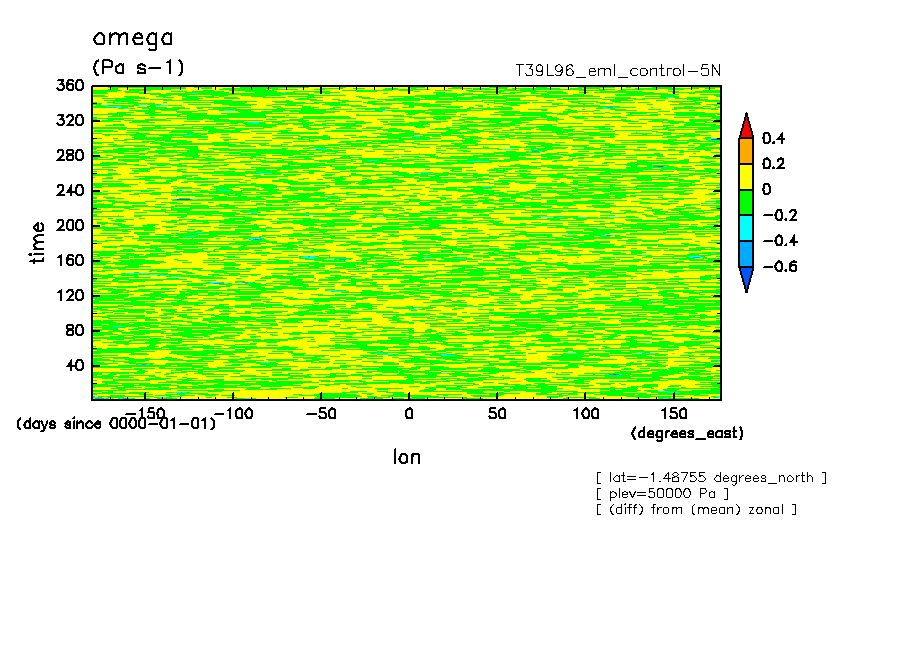
Task: Select the orange colorbar segment
Action: [x=746, y=151]
